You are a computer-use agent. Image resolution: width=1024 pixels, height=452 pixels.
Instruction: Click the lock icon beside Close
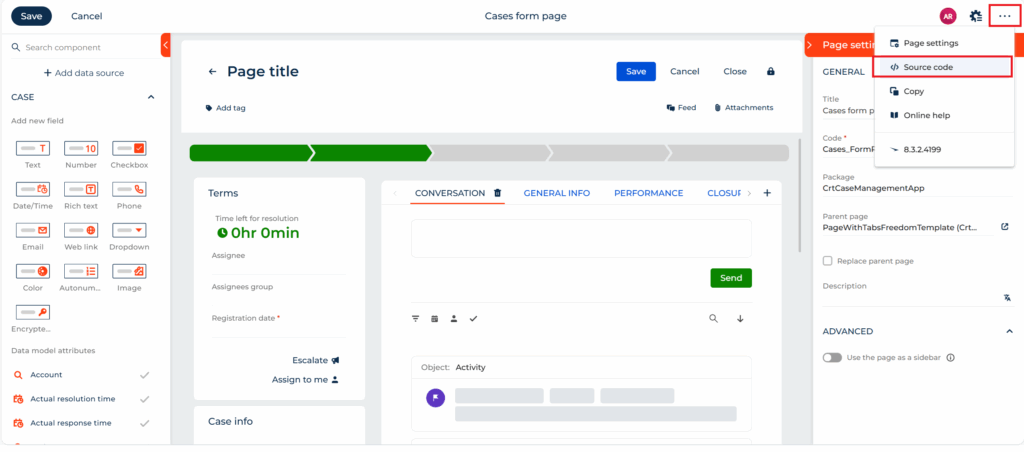pyautogui.click(x=770, y=72)
